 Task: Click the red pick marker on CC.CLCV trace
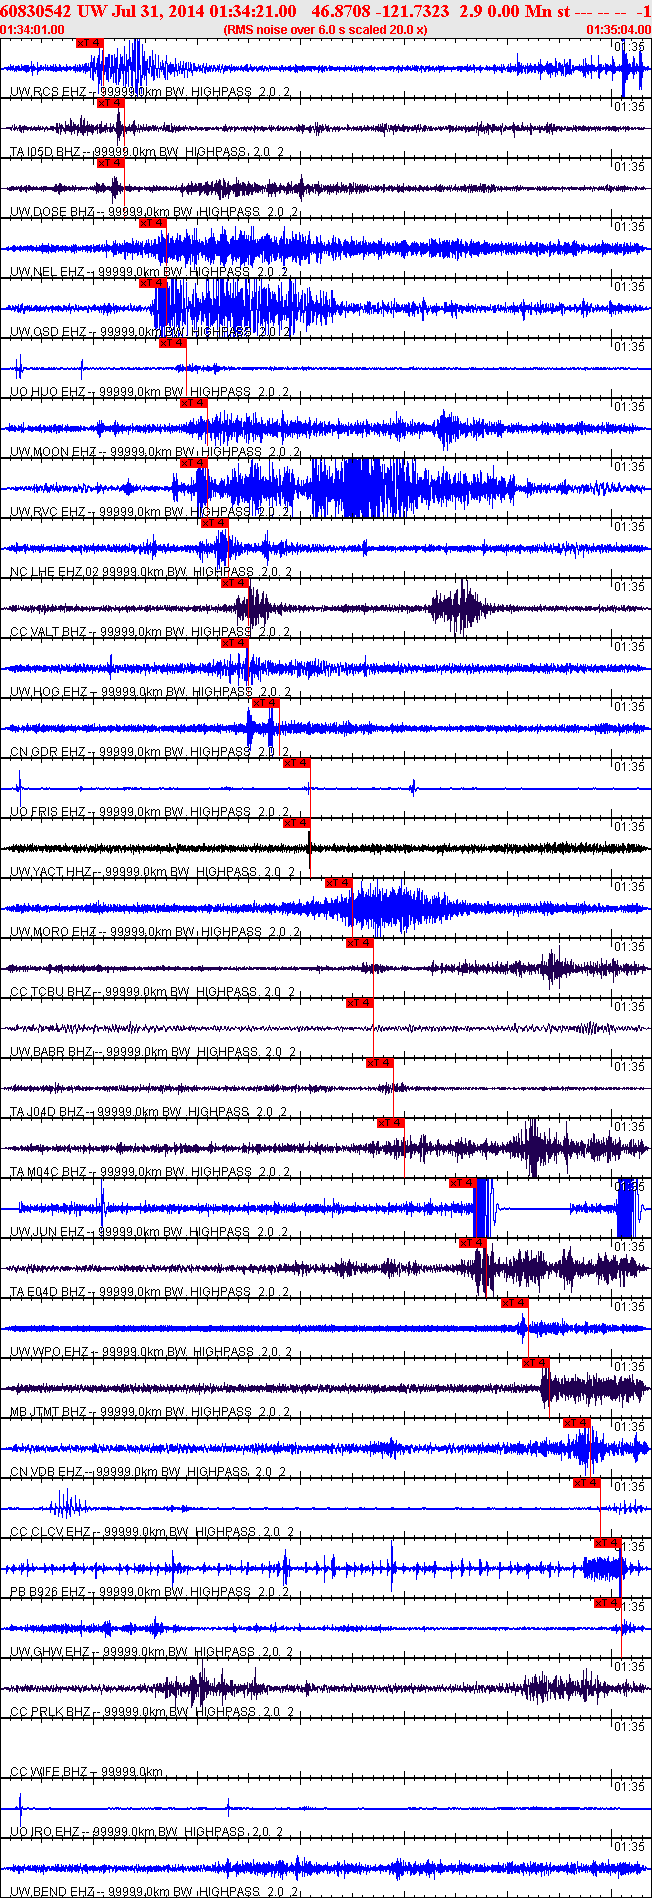coord(587,1483)
